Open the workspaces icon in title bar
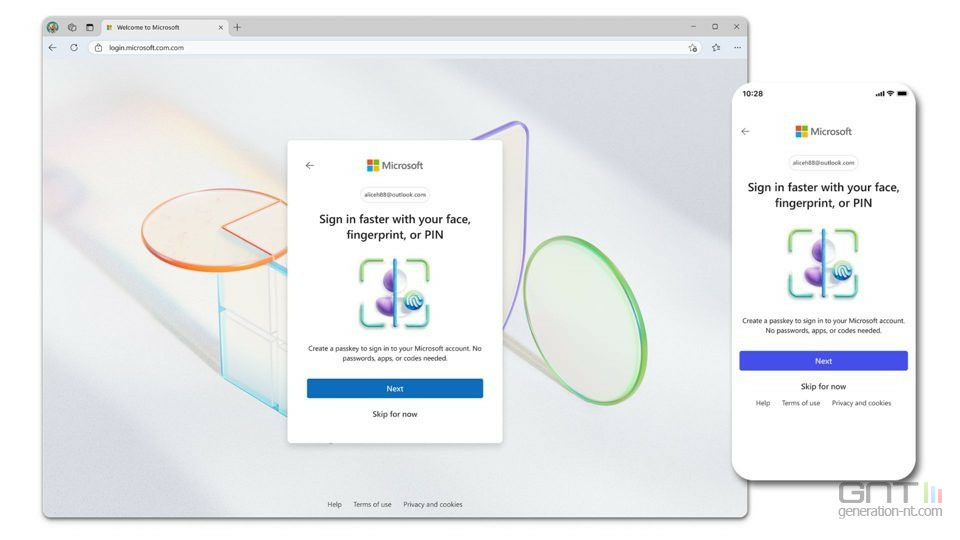 (x=72, y=27)
